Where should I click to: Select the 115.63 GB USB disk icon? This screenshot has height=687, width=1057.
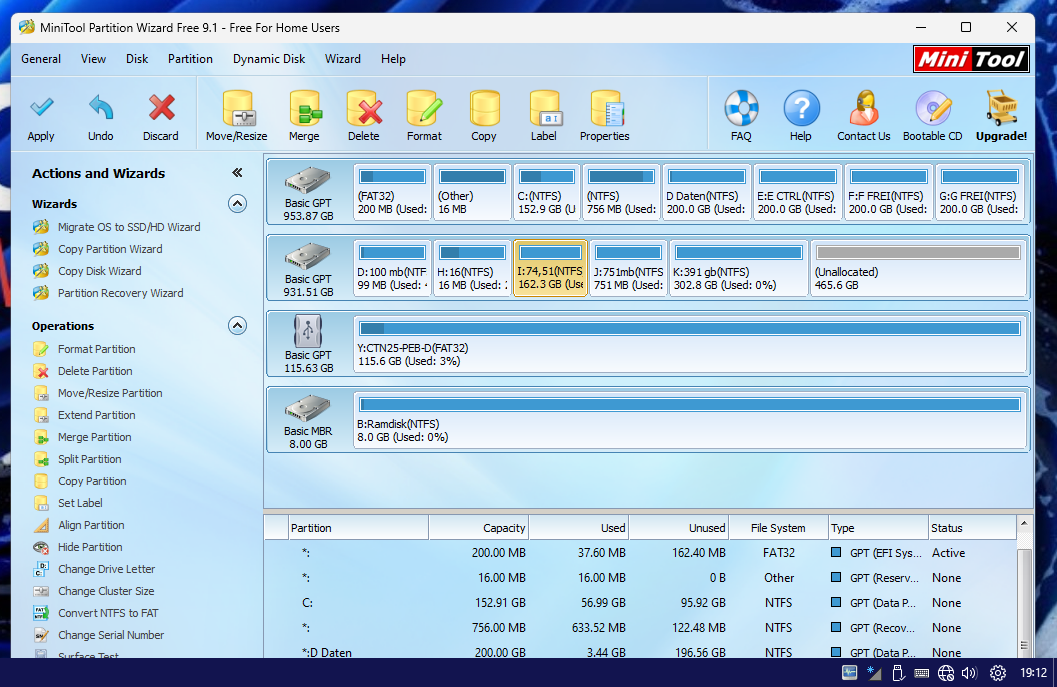(307, 331)
